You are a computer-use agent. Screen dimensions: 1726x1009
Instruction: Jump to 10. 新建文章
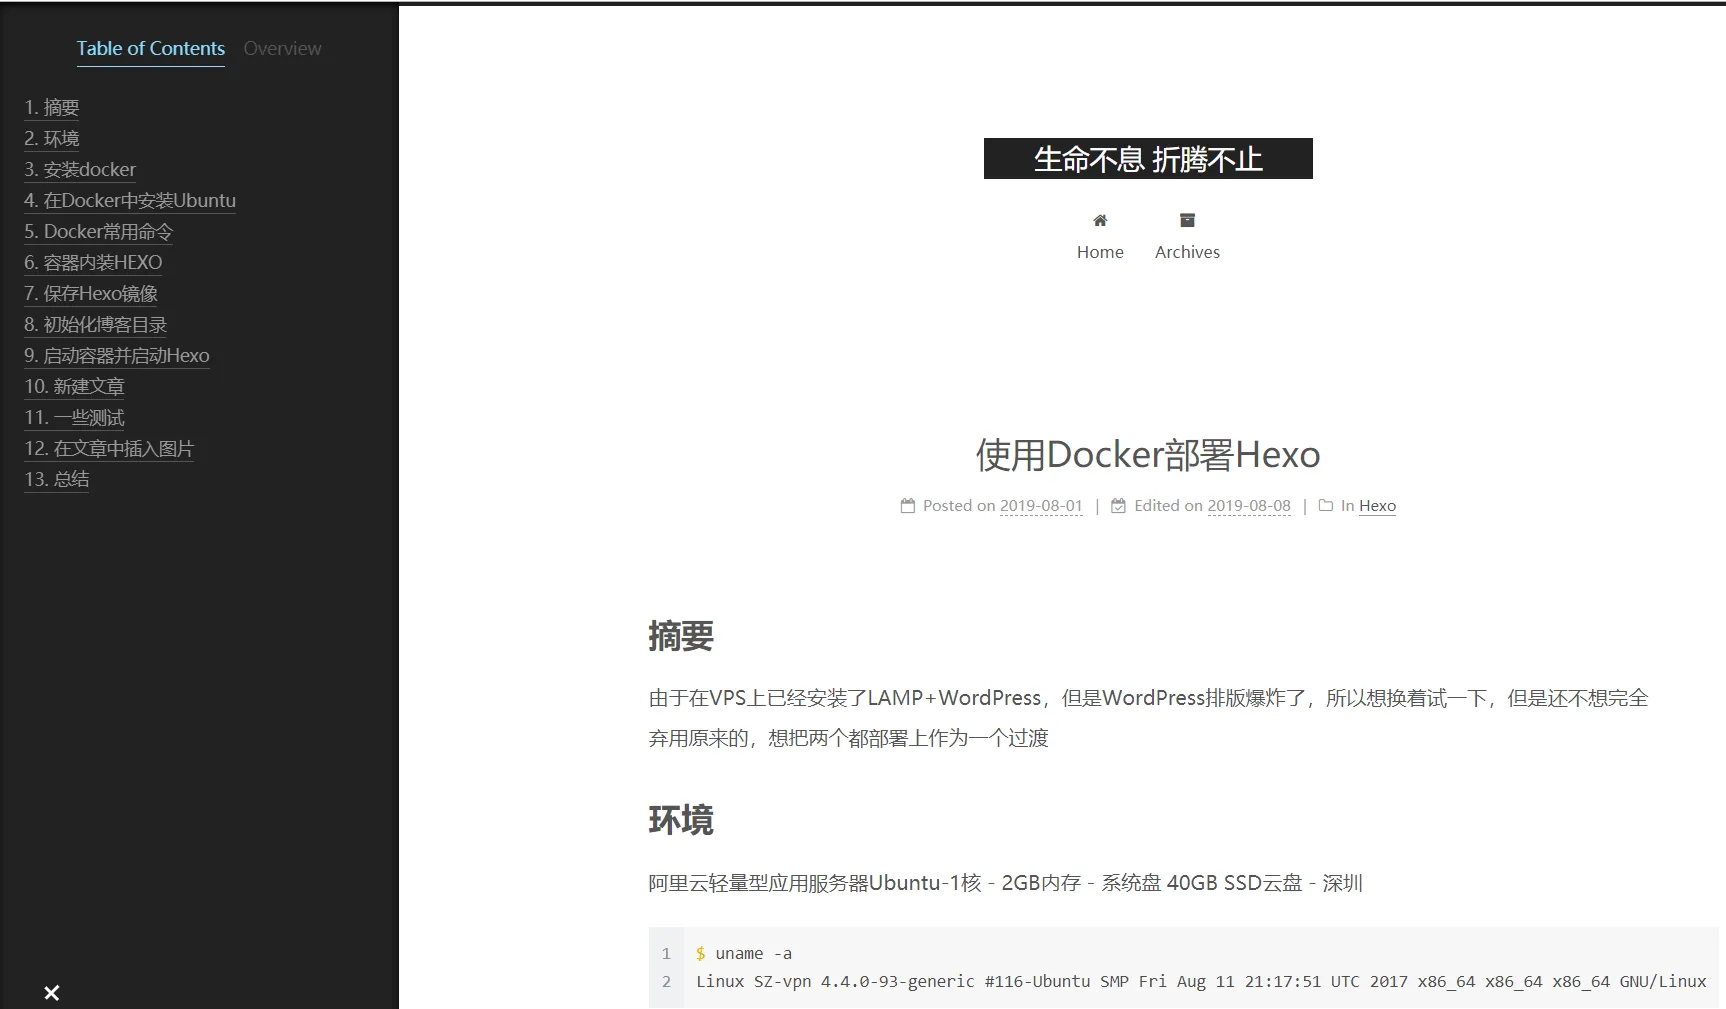point(75,386)
